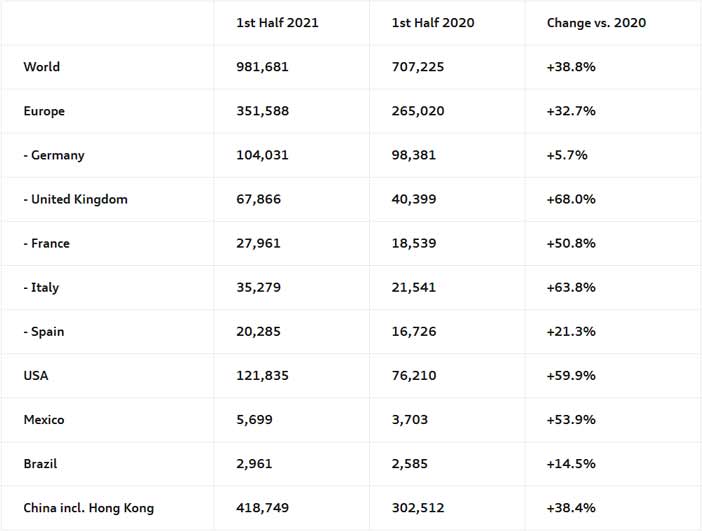The image size is (702, 531).
Task: Click the Mexico row label
Action: tap(44, 420)
